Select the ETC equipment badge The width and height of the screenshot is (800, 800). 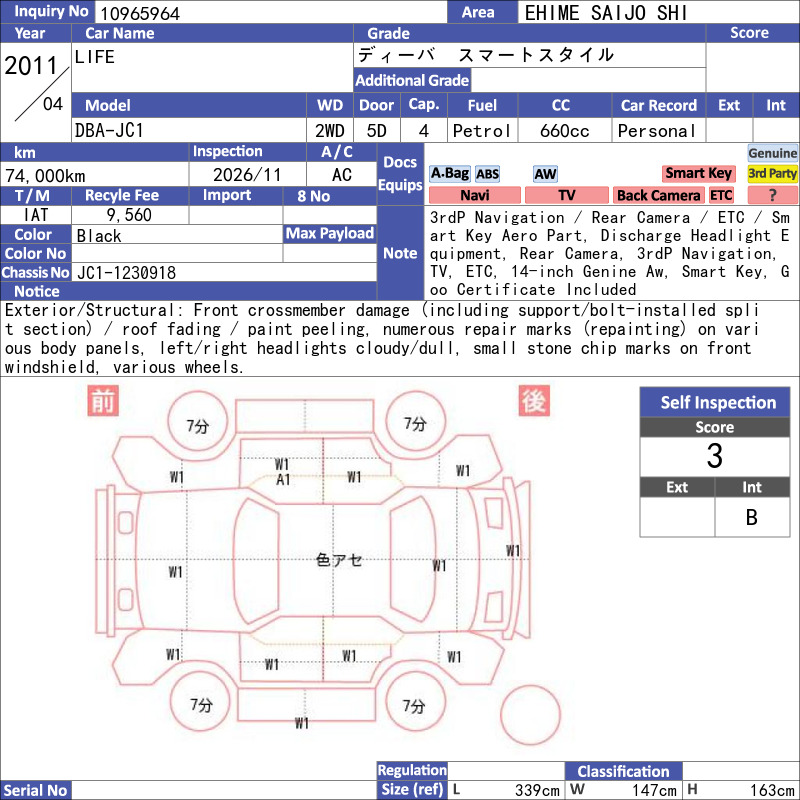[x=721, y=195]
